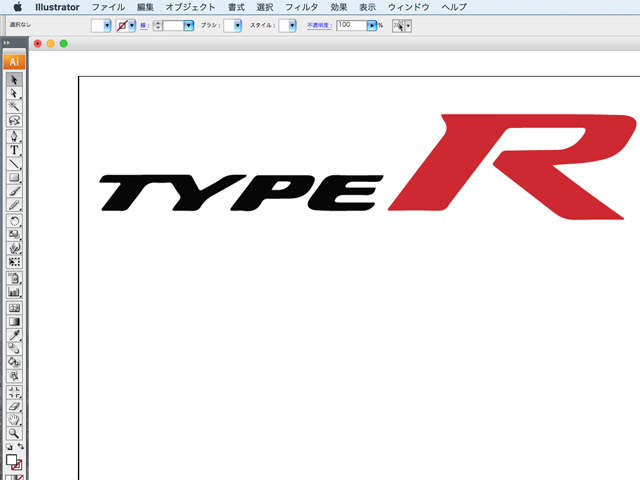
Task: Select the Eraser tool
Action: tap(14, 406)
